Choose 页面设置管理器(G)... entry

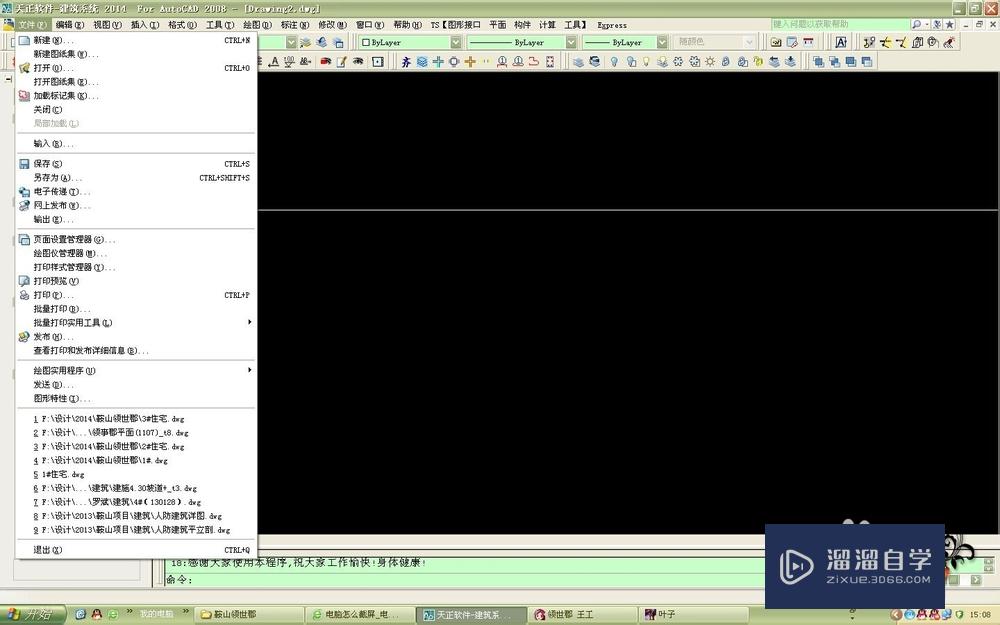coord(136,240)
